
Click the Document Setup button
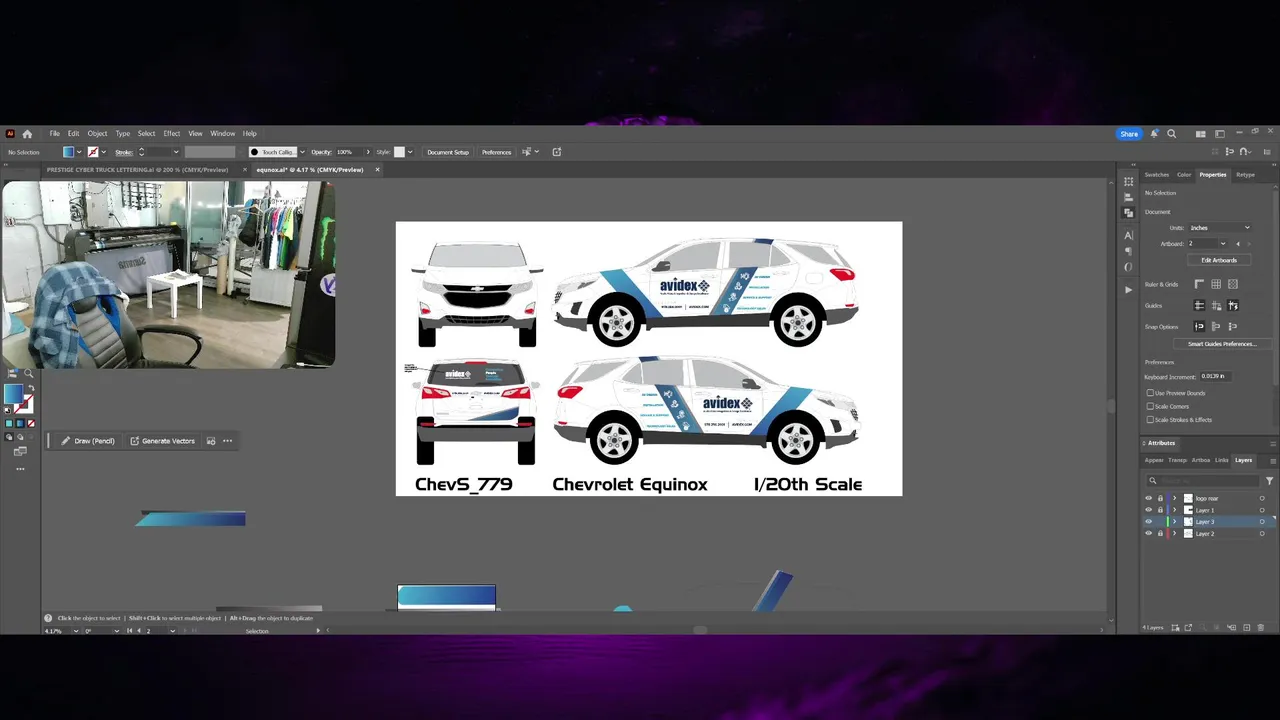[448, 152]
